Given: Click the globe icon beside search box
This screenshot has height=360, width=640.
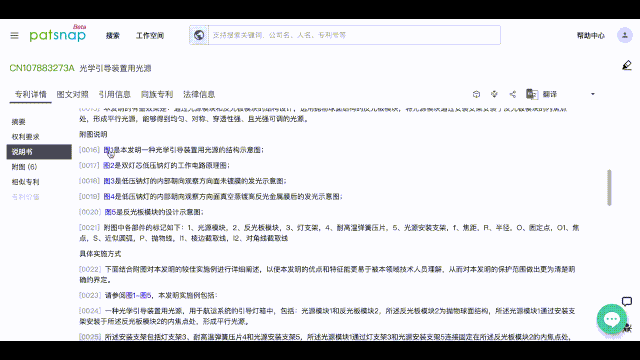Looking at the screenshot, I should click(199, 35).
